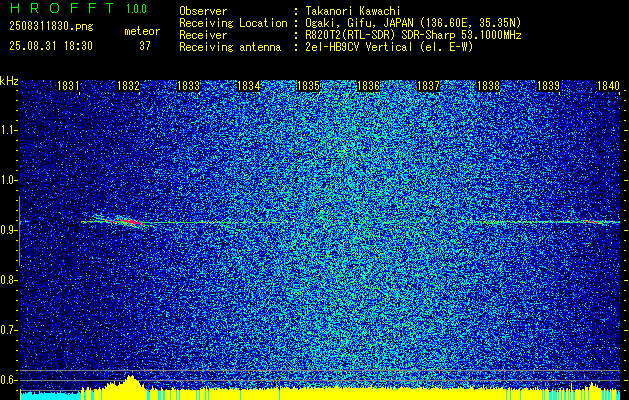Click time marker 1835
Viewport: 629px width, 400px height.
point(308,86)
